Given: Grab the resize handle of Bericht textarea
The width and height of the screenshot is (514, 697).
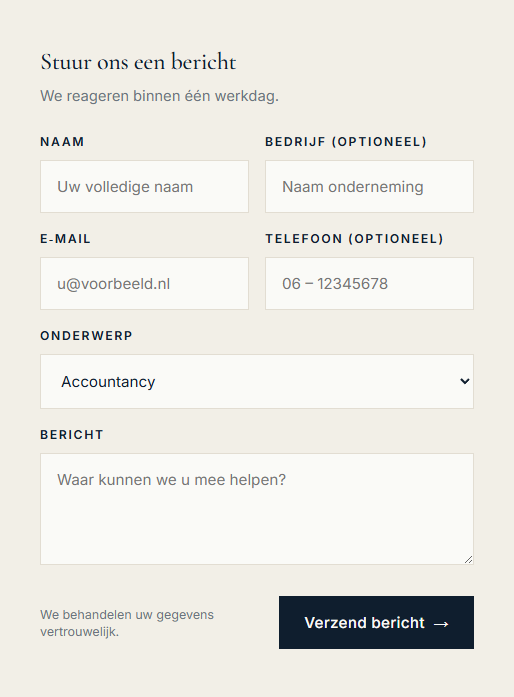Looking at the screenshot, I should pyautogui.click(x=469, y=560).
